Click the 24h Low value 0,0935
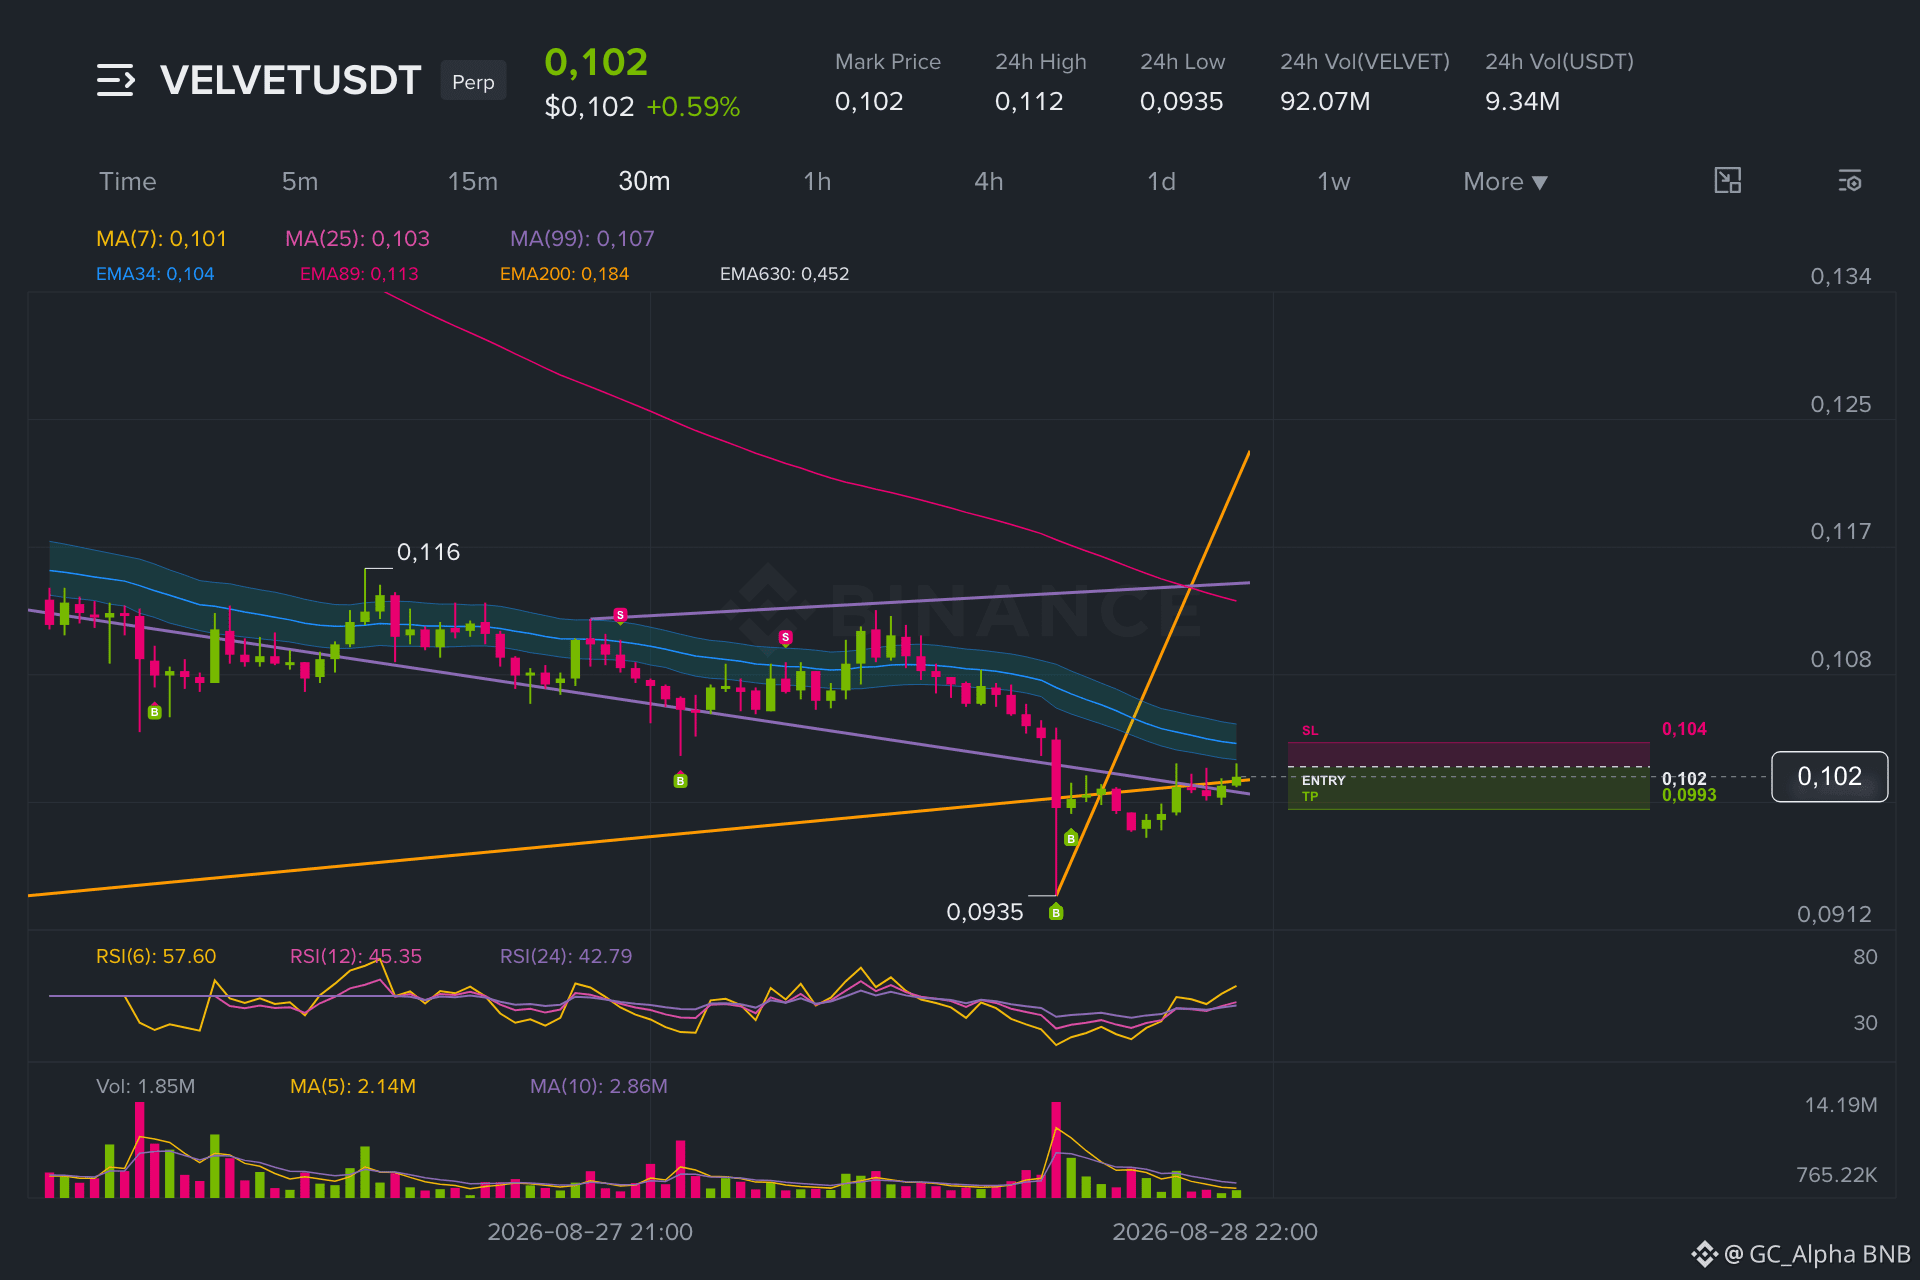This screenshot has width=1920, height=1280. point(1182,101)
